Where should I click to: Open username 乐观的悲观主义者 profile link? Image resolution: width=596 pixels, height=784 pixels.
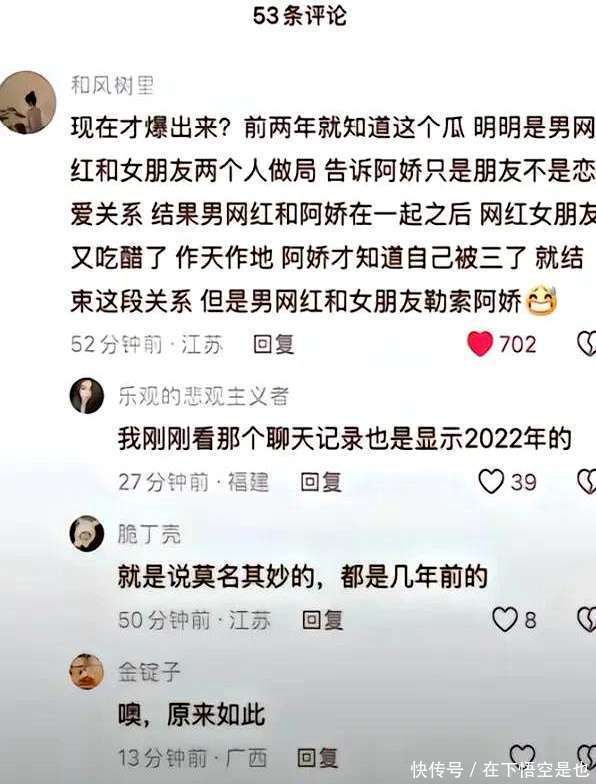[x=204, y=396]
